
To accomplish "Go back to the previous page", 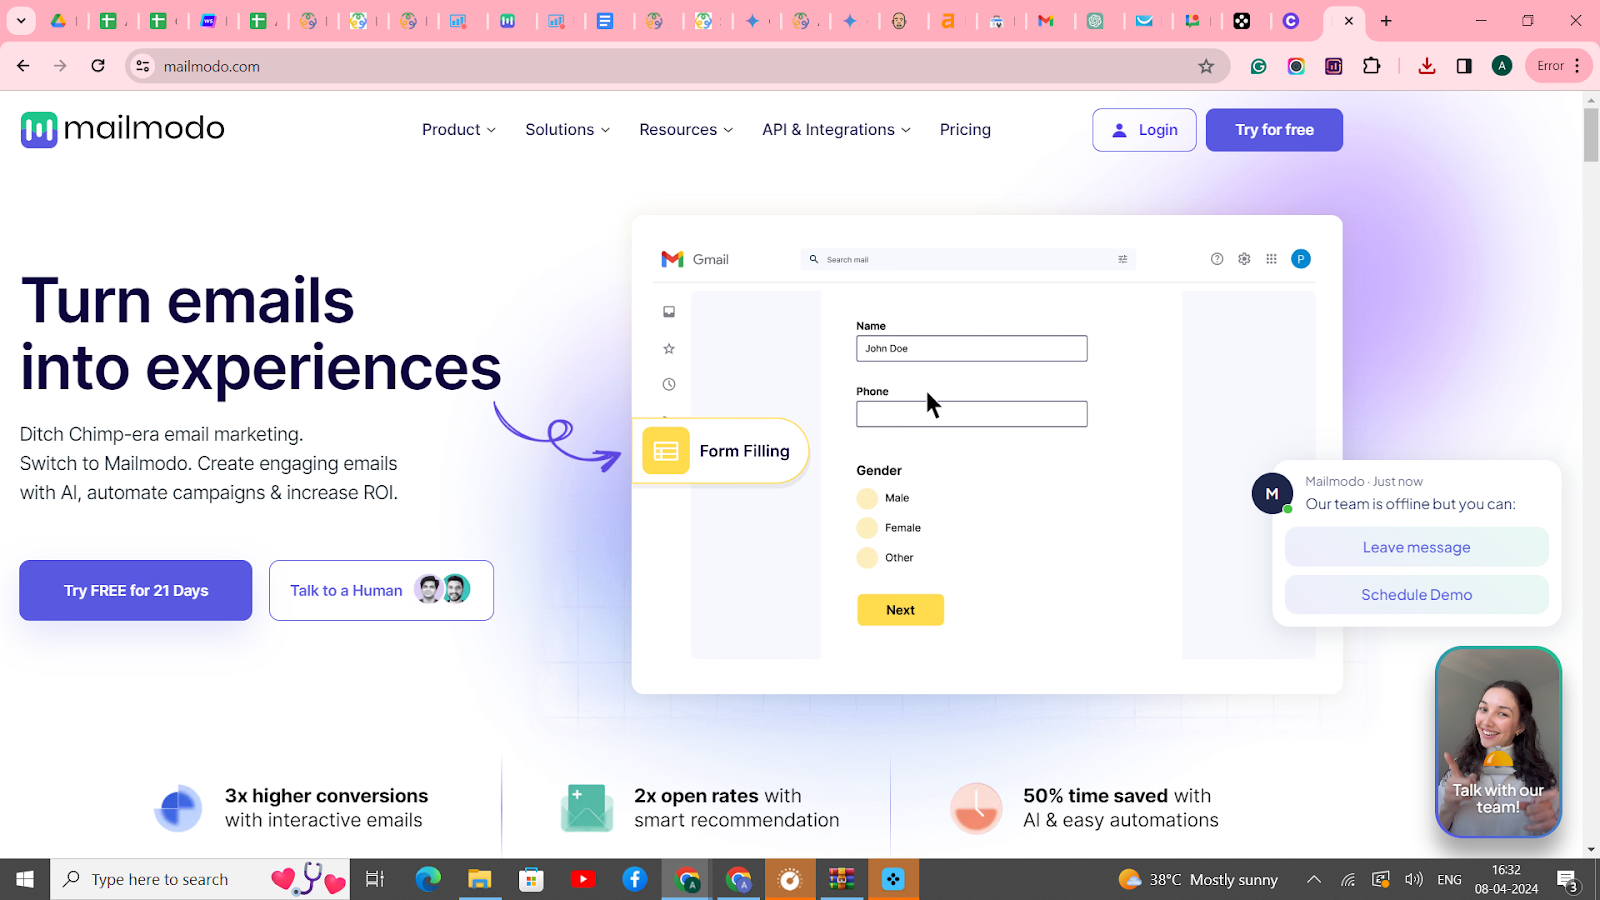I will 23,66.
